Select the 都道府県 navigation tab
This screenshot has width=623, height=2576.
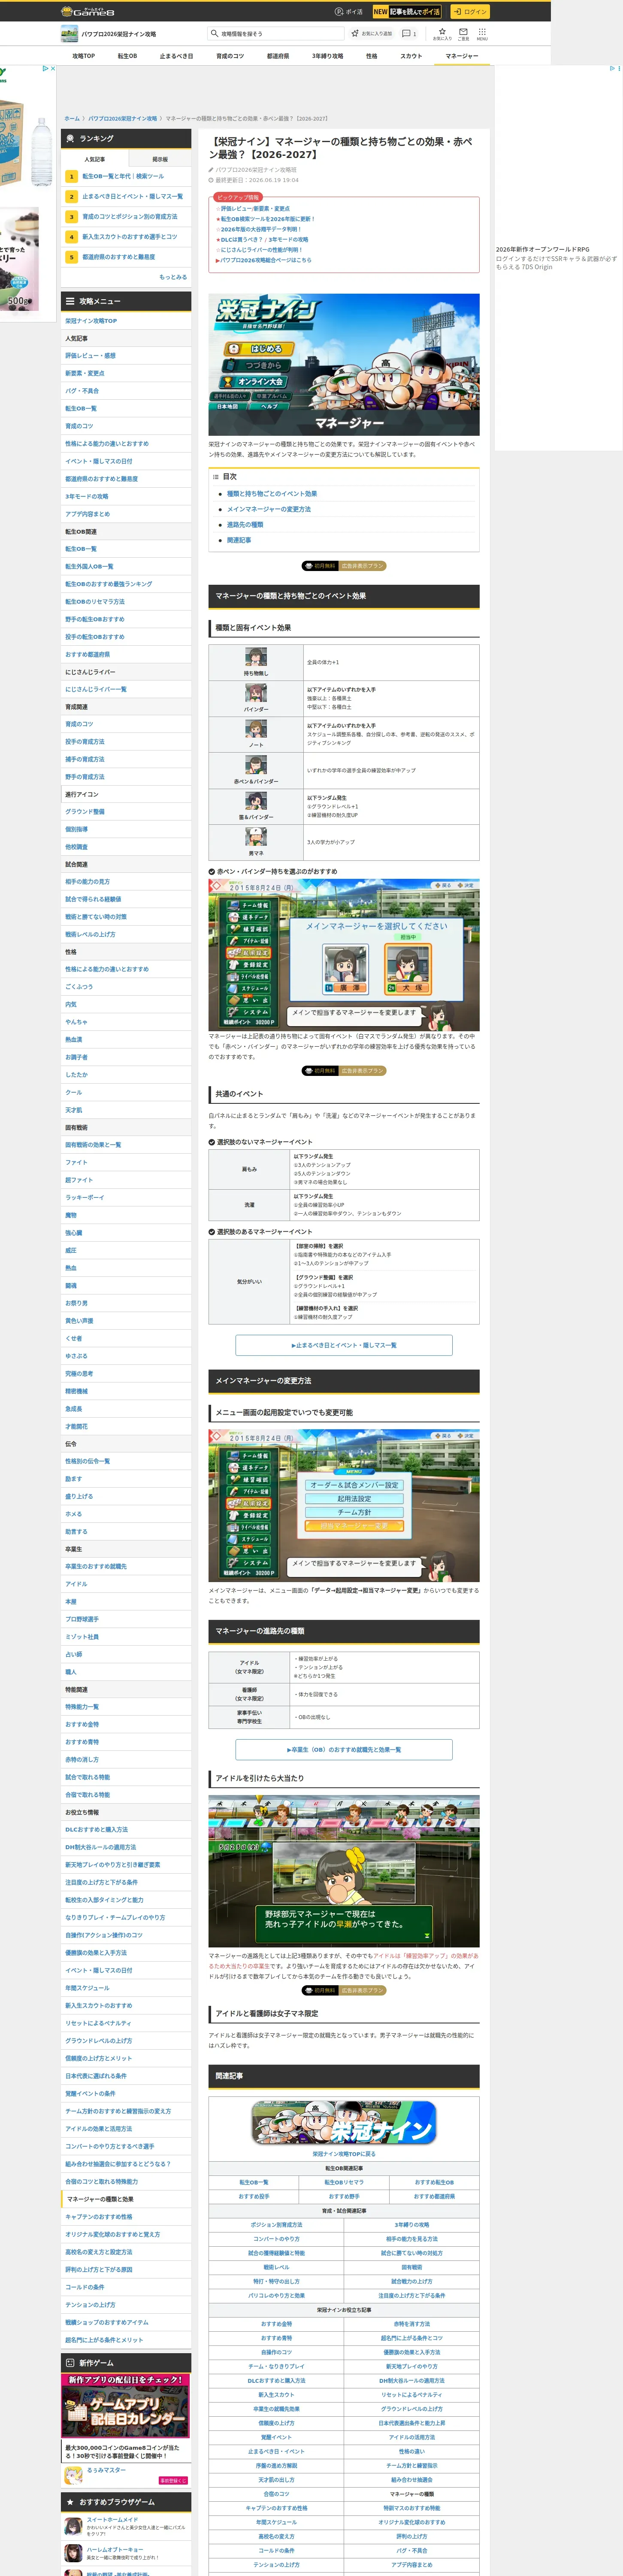(278, 56)
